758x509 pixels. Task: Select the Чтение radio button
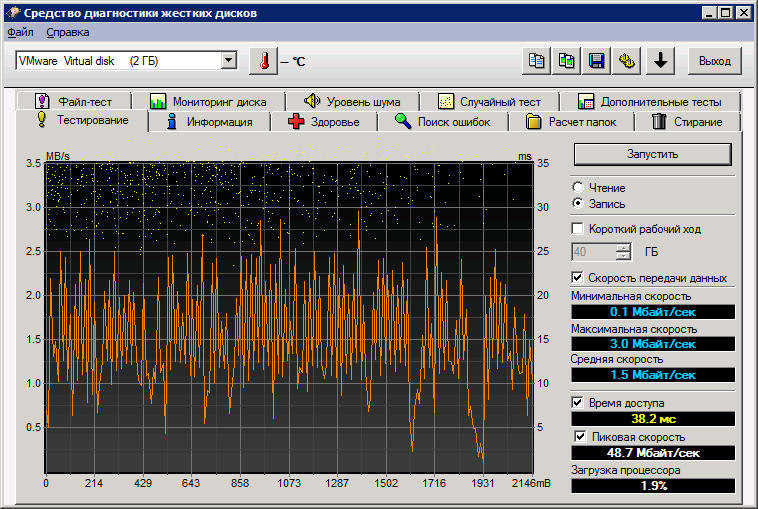click(578, 188)
